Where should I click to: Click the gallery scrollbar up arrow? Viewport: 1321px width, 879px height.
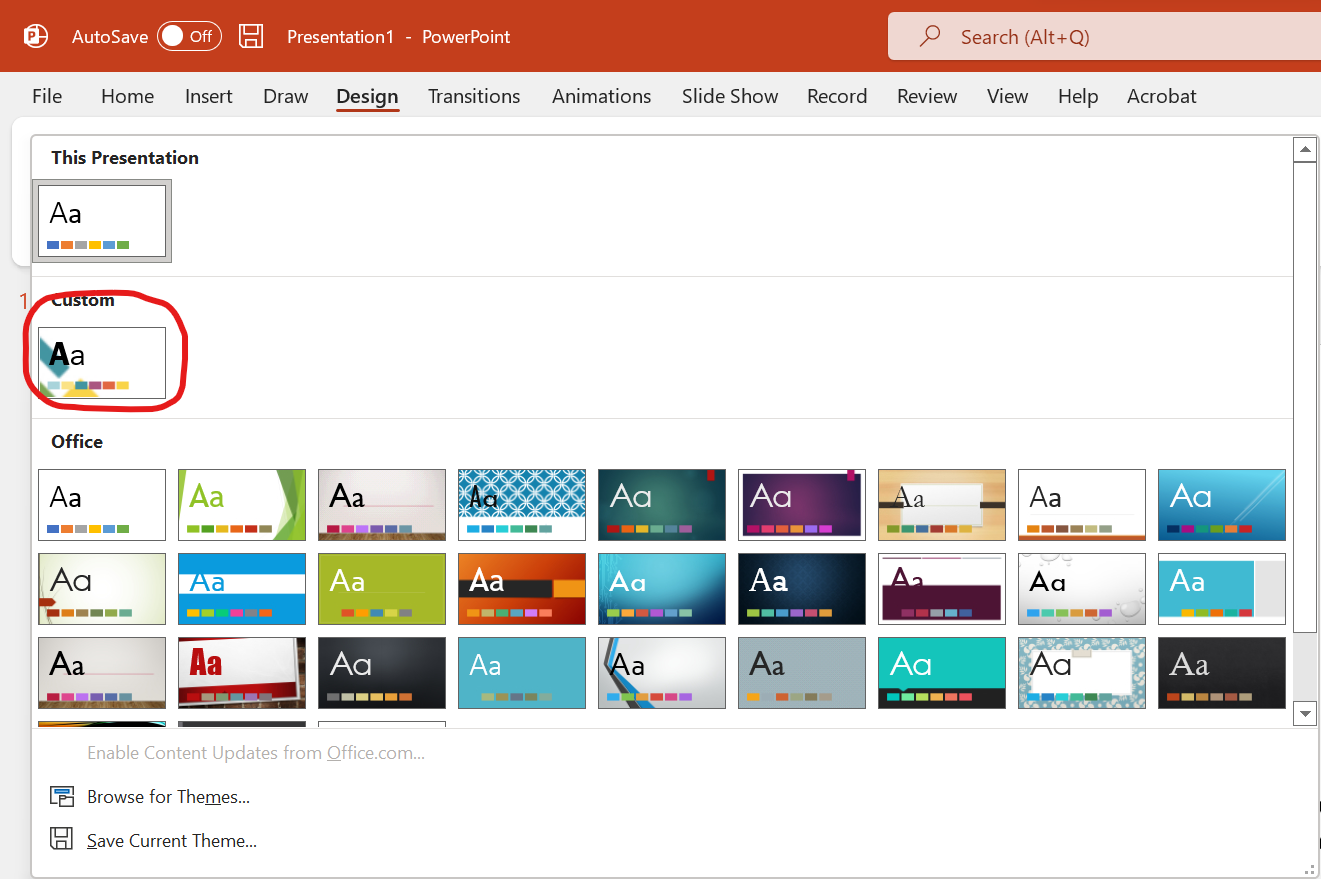click(1305, 150)
